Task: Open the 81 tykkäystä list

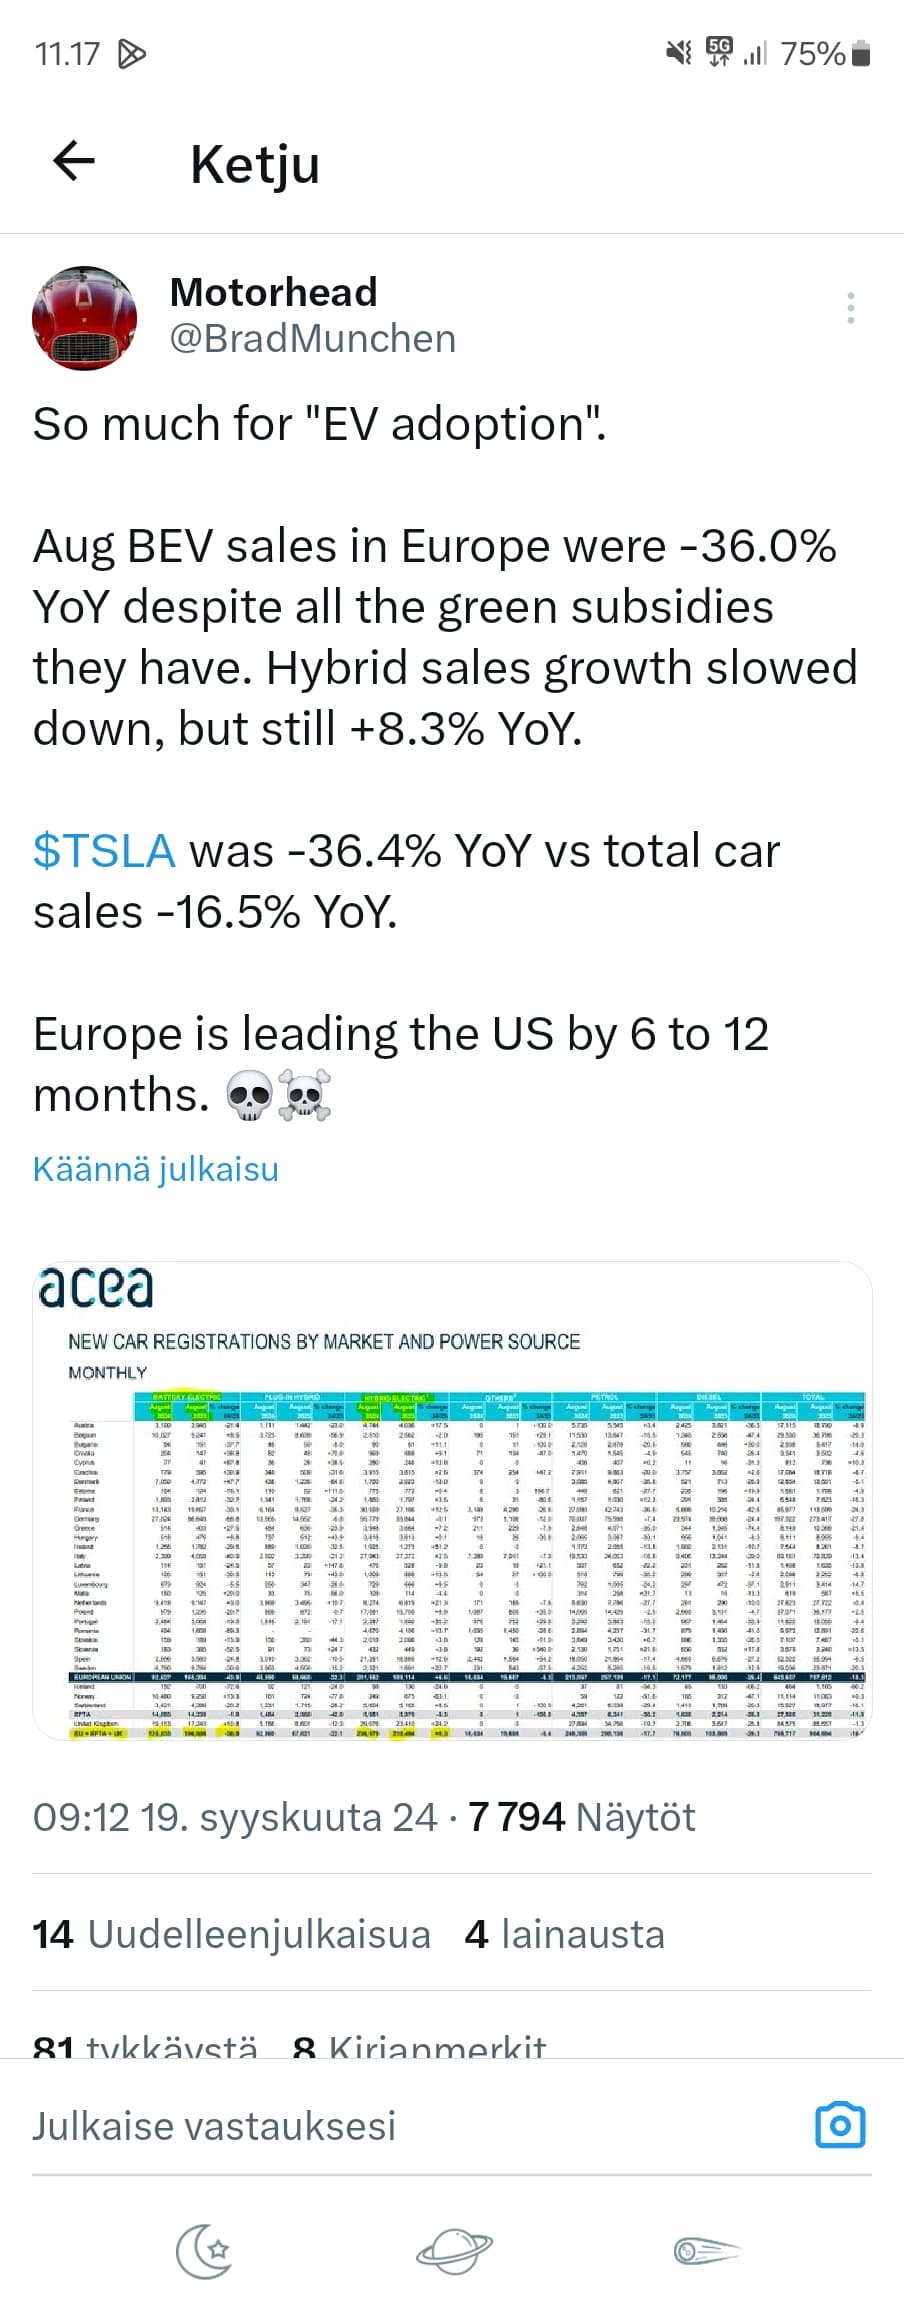Action: pos(145,2045)
